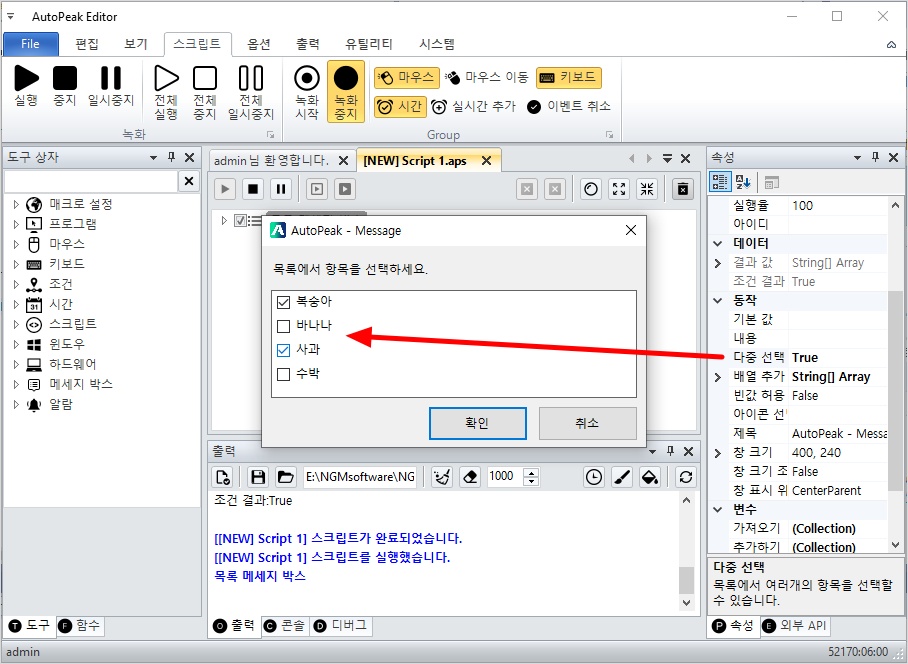Toggle the 이벤트 취소 option
This screenshot has width=908, height=664.
pos(569,107)
